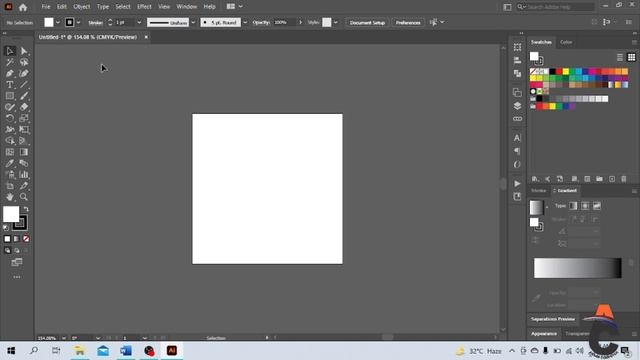The image size is (640, 360).
Task: Open Edit Toolbar three dots
Action: coord(17,277)
